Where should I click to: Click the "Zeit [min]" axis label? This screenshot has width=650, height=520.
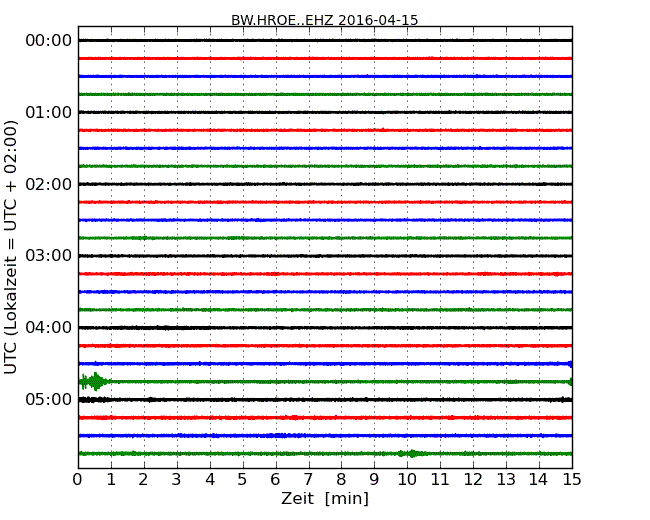325,498
